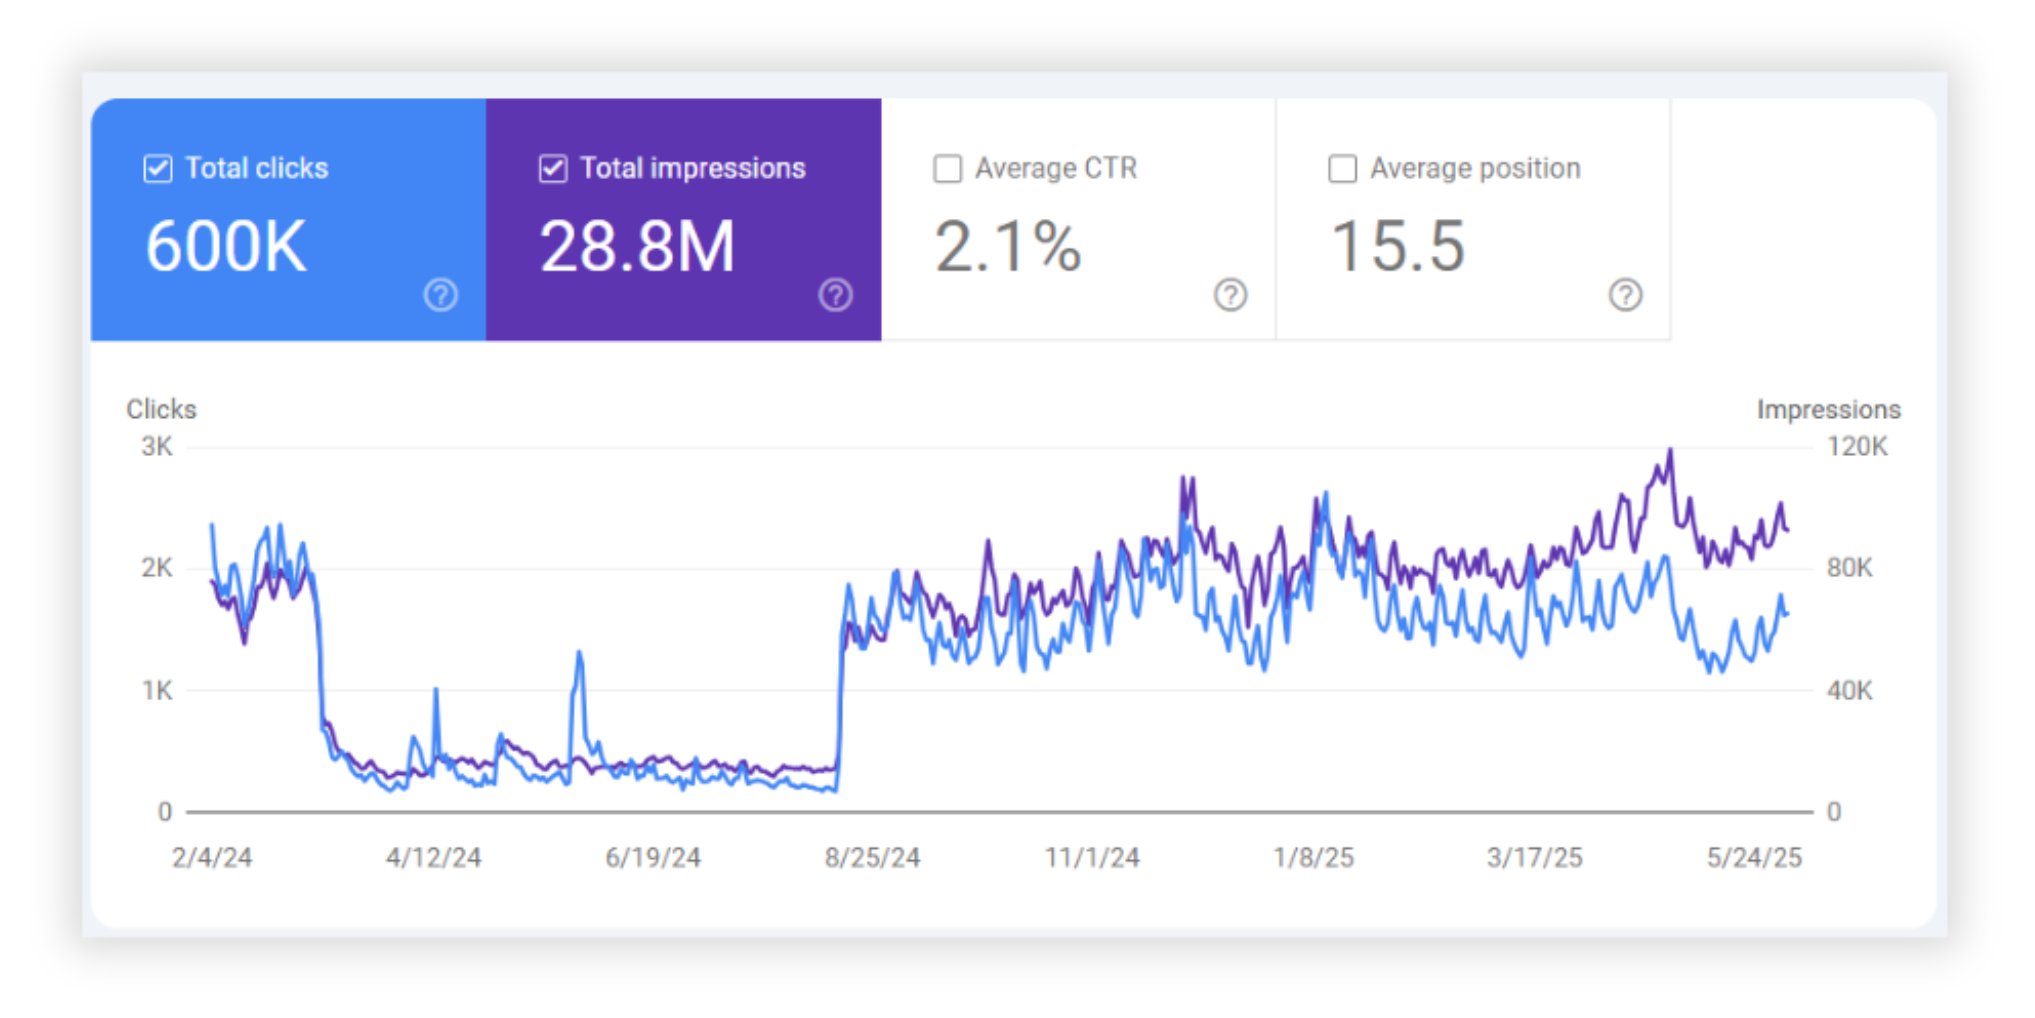Screen dimensions: 2035x1018
Task: Click the Average CTR help question mark
Action: click(x=1230, y=295)
